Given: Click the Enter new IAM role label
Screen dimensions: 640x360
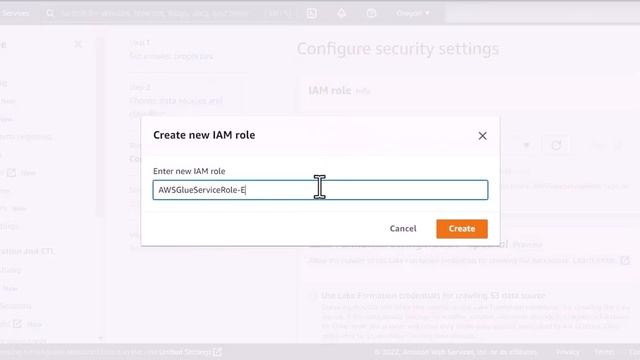Looking at the screenshot, I should point(189,171).
